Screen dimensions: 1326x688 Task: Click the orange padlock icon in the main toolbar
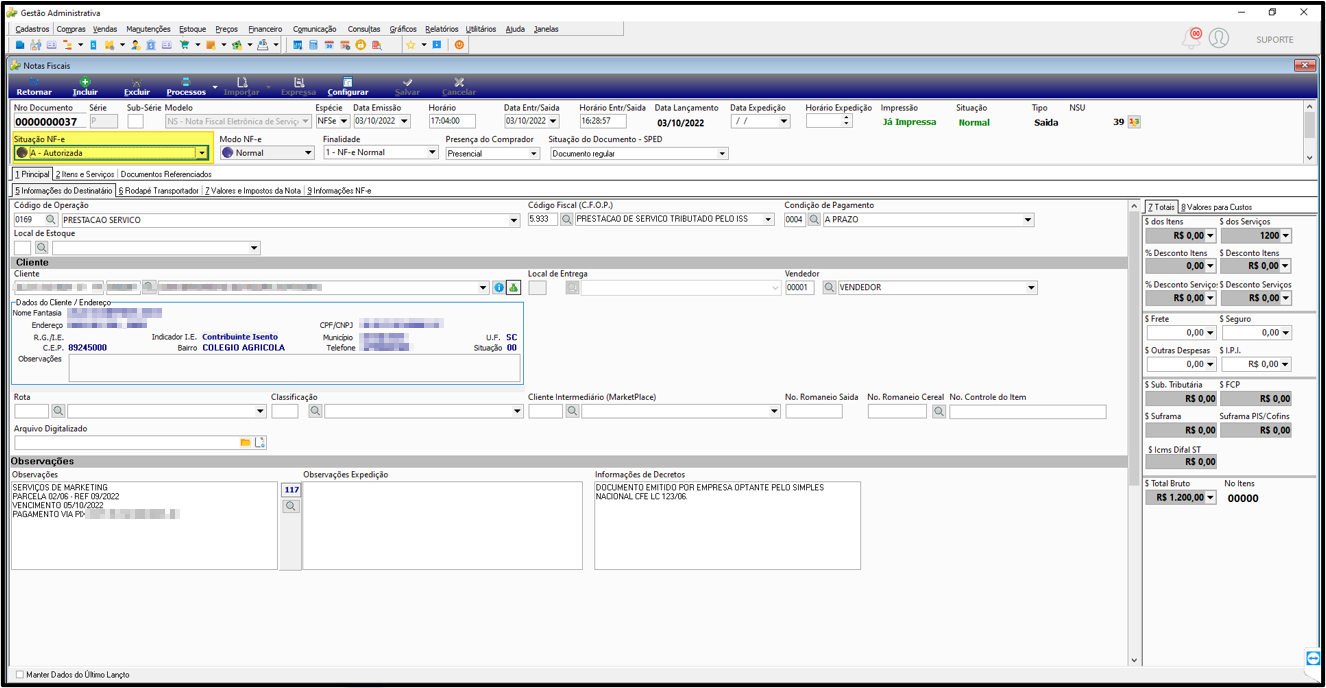361,45
